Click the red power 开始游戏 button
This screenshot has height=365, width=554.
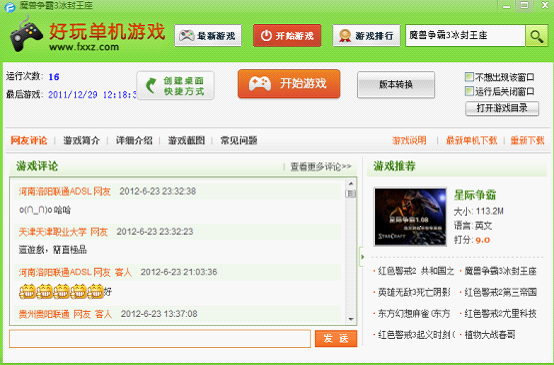coord(287,35)
